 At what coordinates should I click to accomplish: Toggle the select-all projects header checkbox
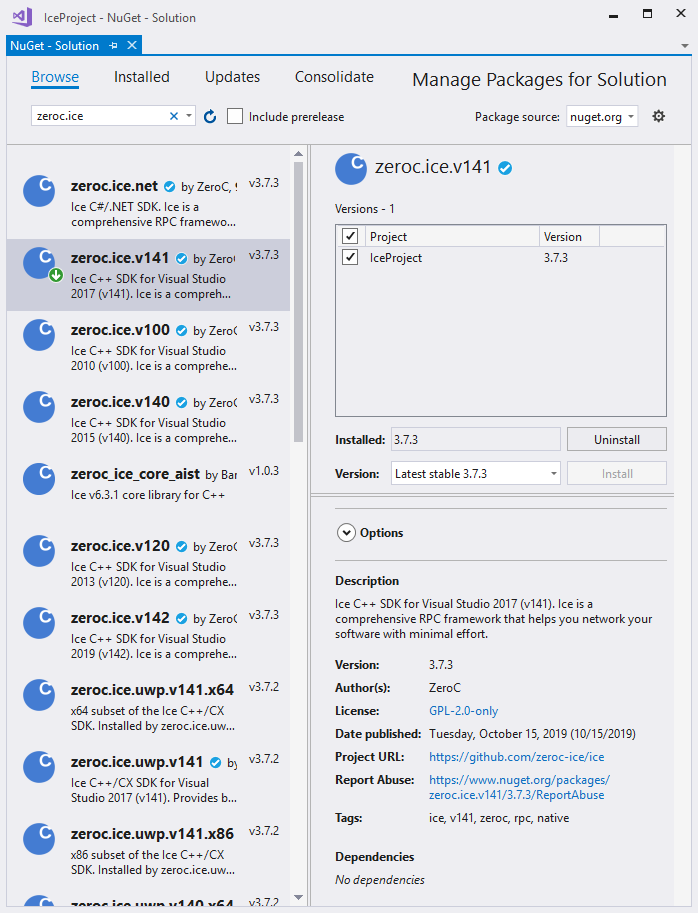pyautogui.click(x=350, y=237)
